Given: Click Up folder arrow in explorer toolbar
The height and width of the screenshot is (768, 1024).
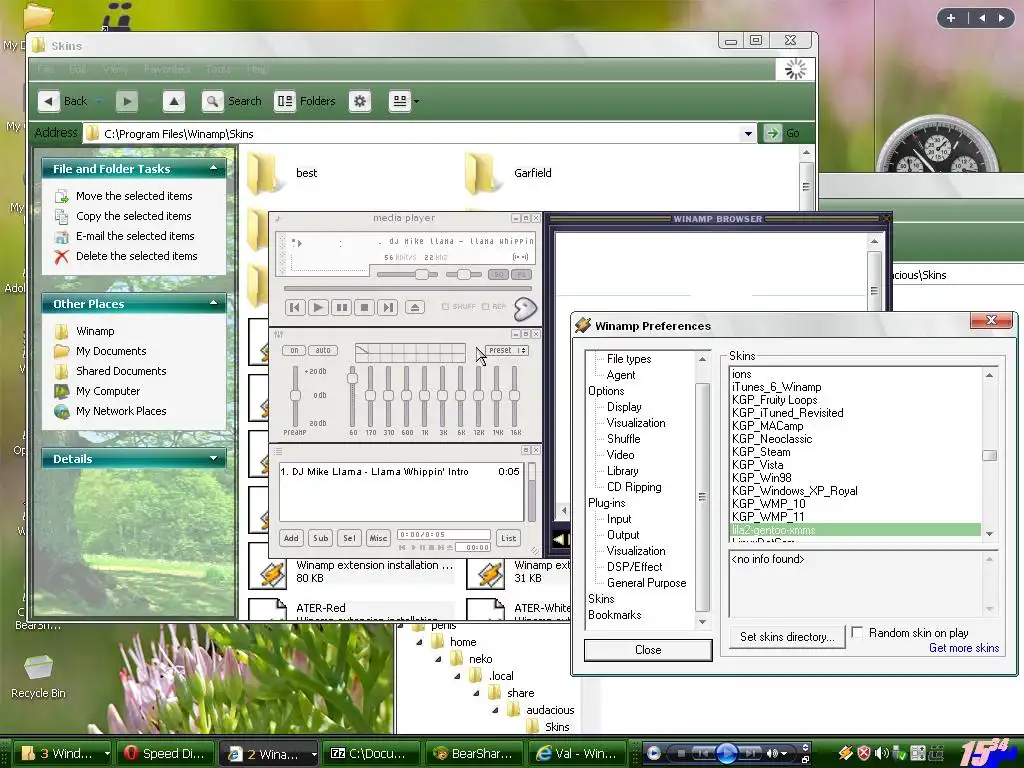Looking at the screenshot, I should pyautogui.click(x=174, y=101).
